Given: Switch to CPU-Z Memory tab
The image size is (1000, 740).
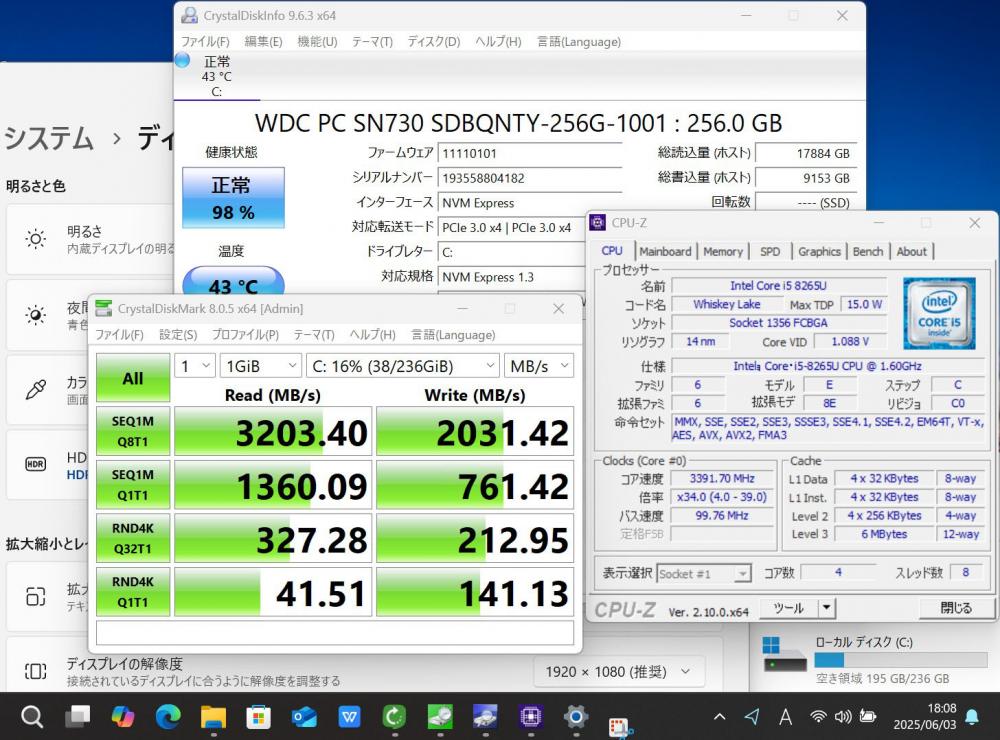Looking at the screenshot, I should point(723,251).
